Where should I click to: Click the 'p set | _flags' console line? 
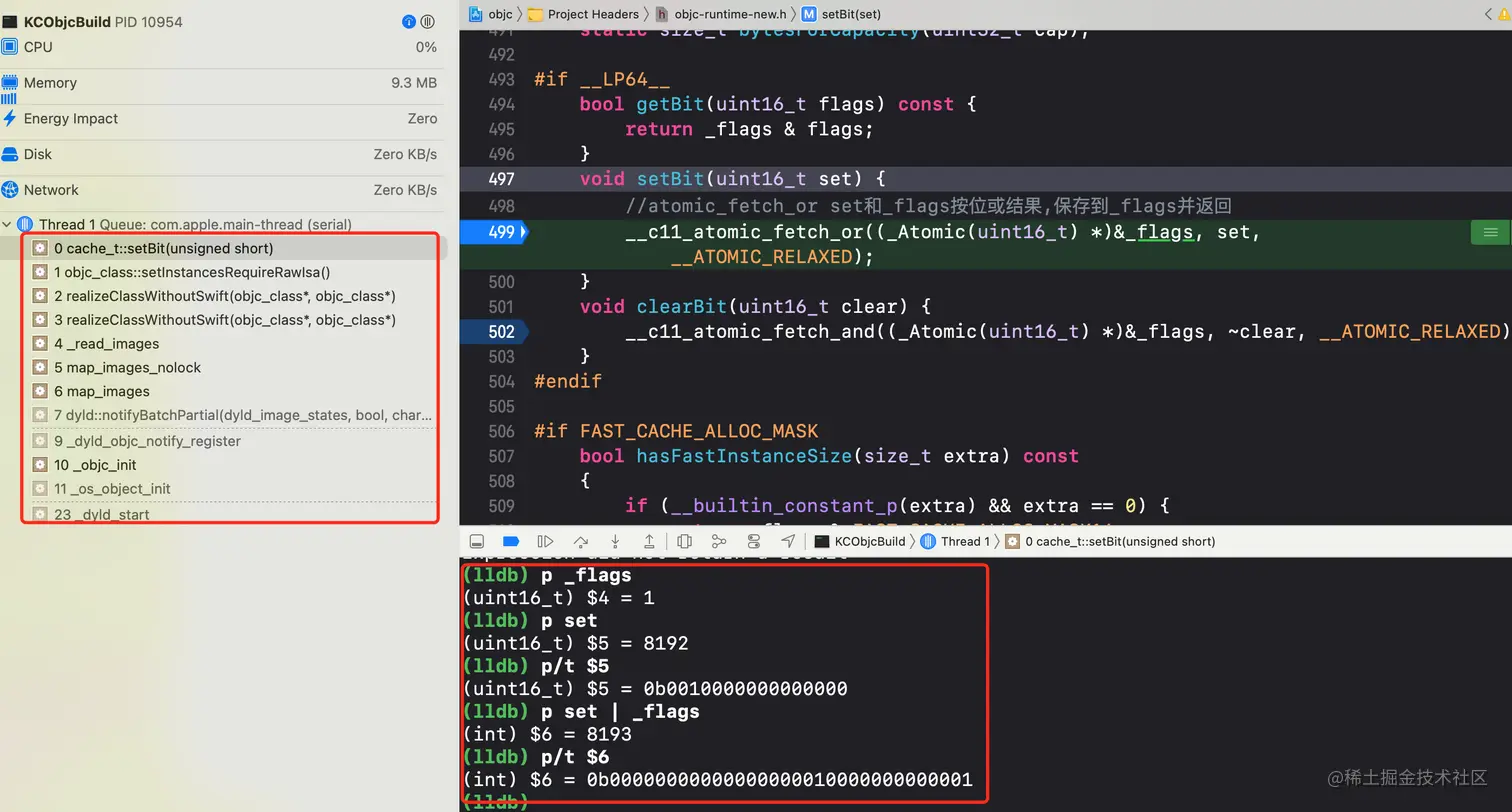[581, 712]
